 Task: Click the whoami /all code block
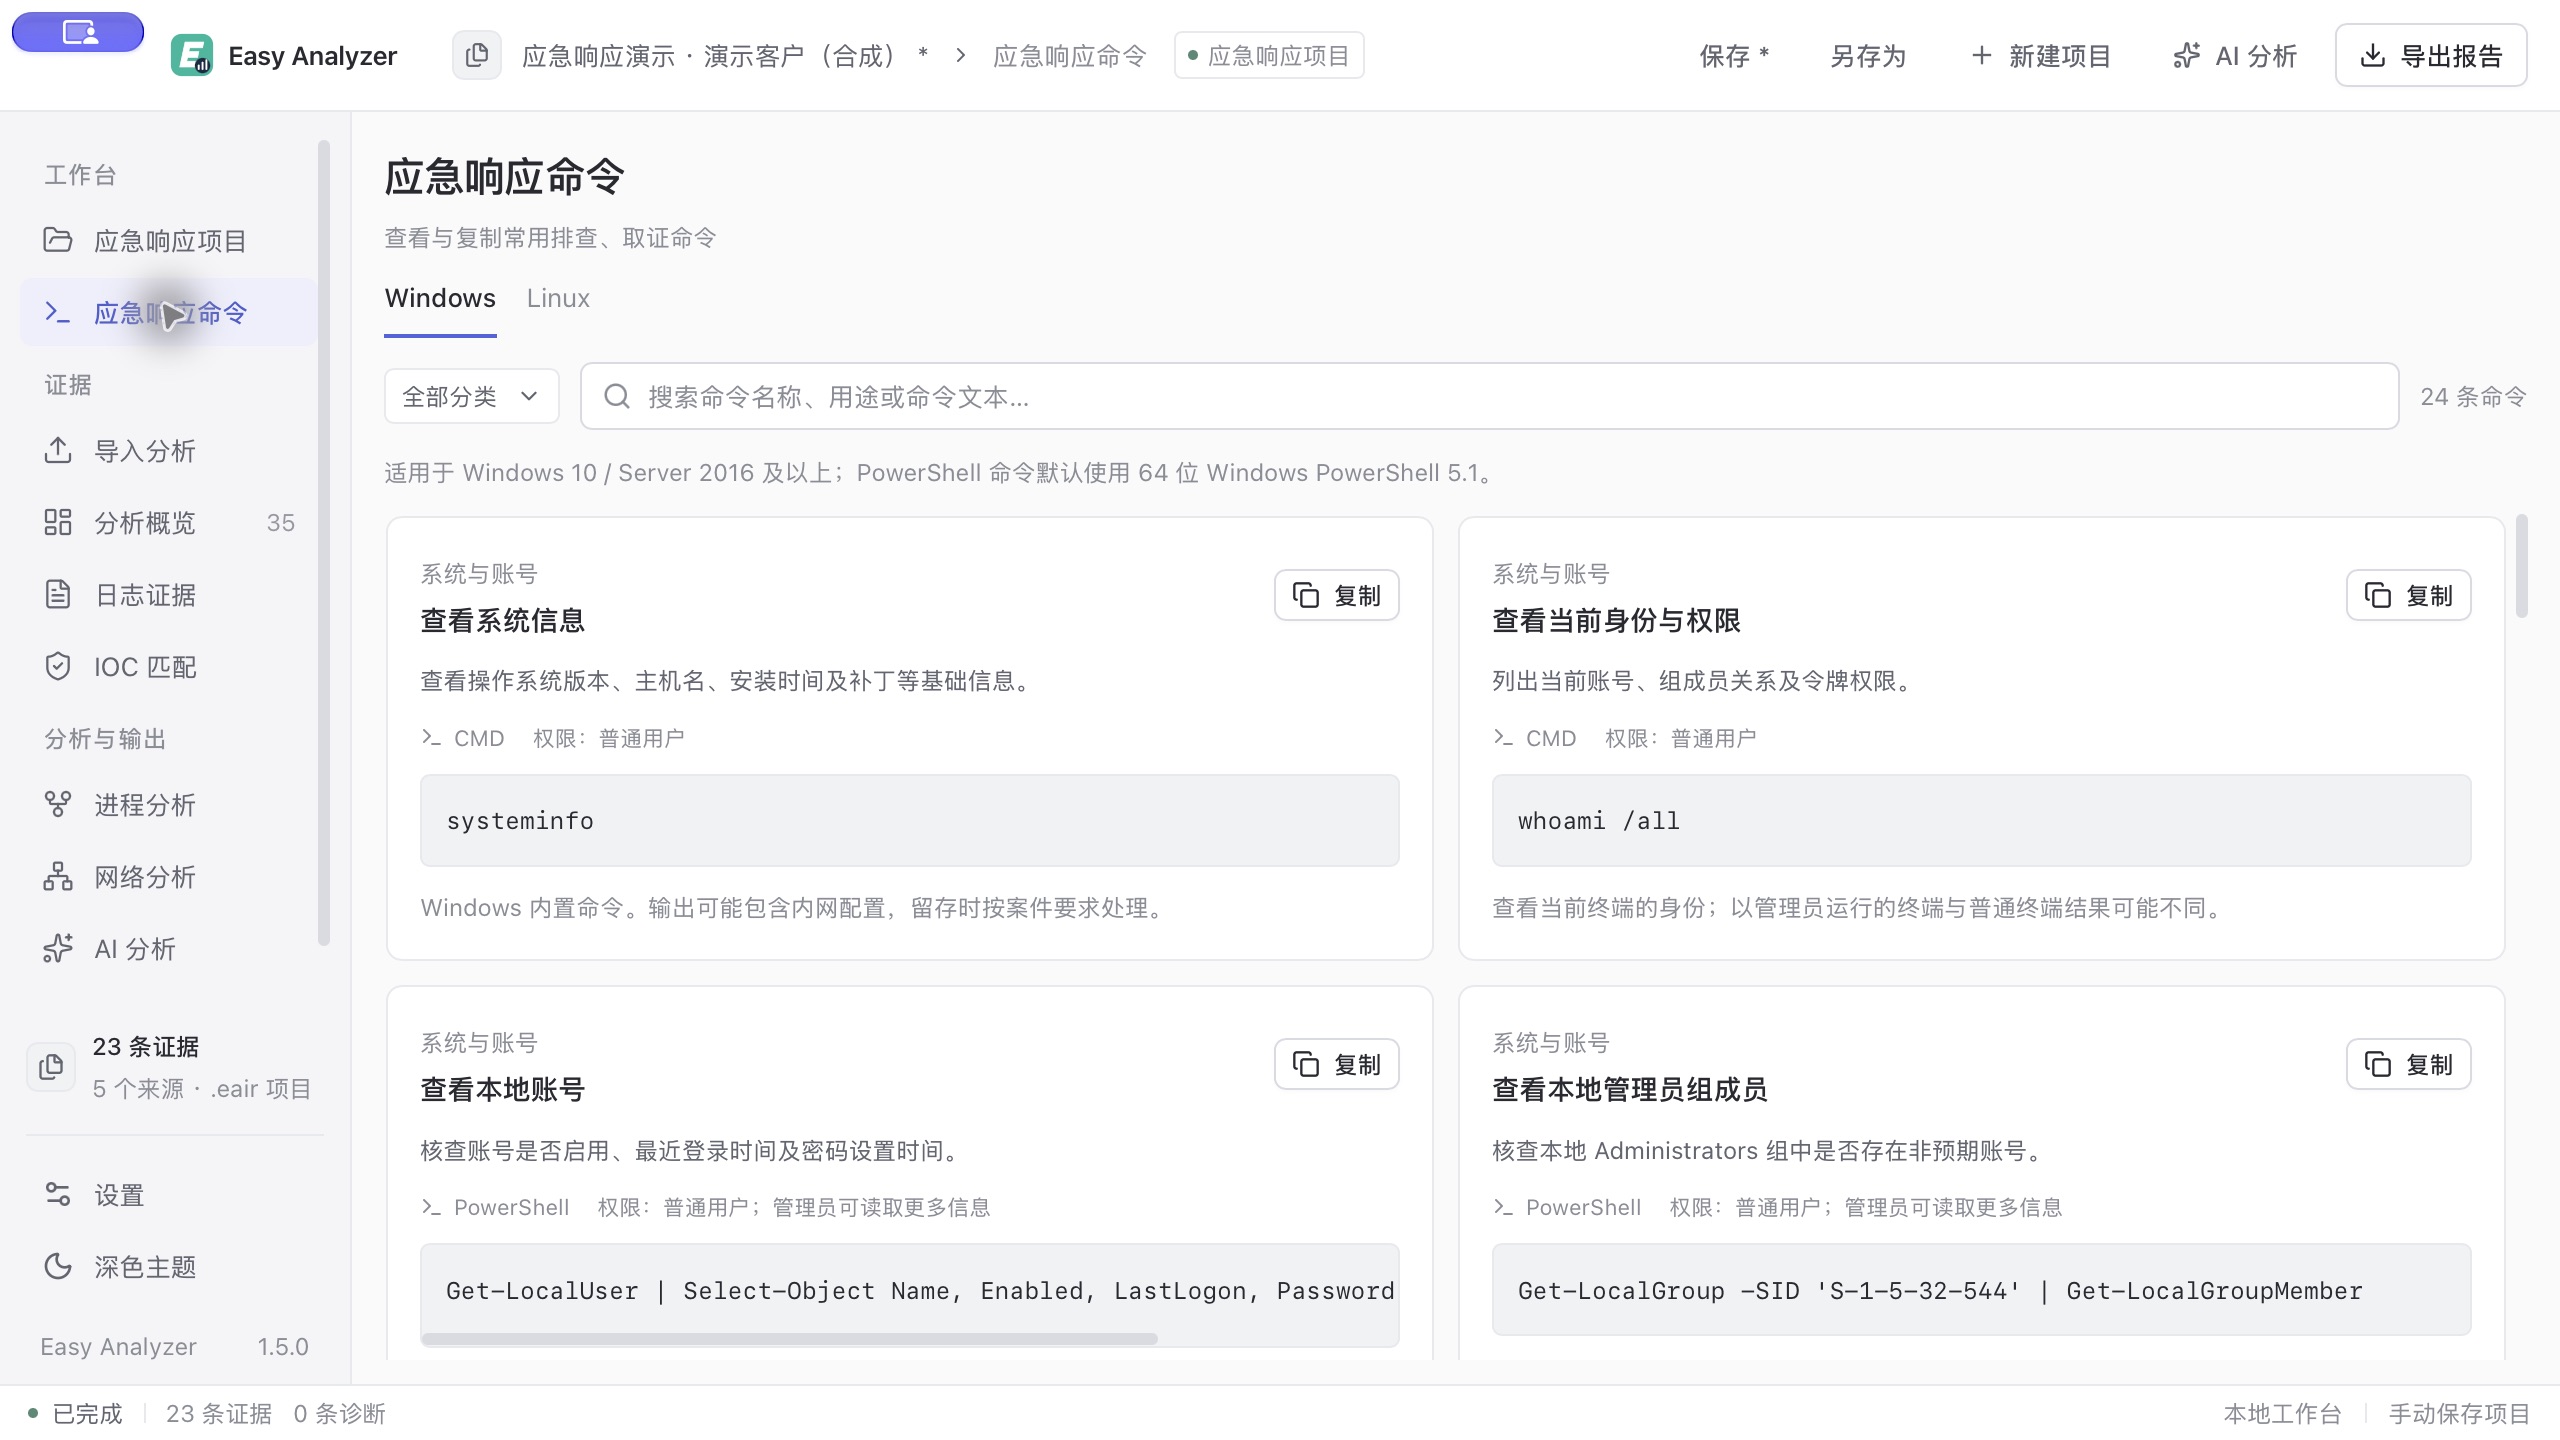click(1981, 820)
